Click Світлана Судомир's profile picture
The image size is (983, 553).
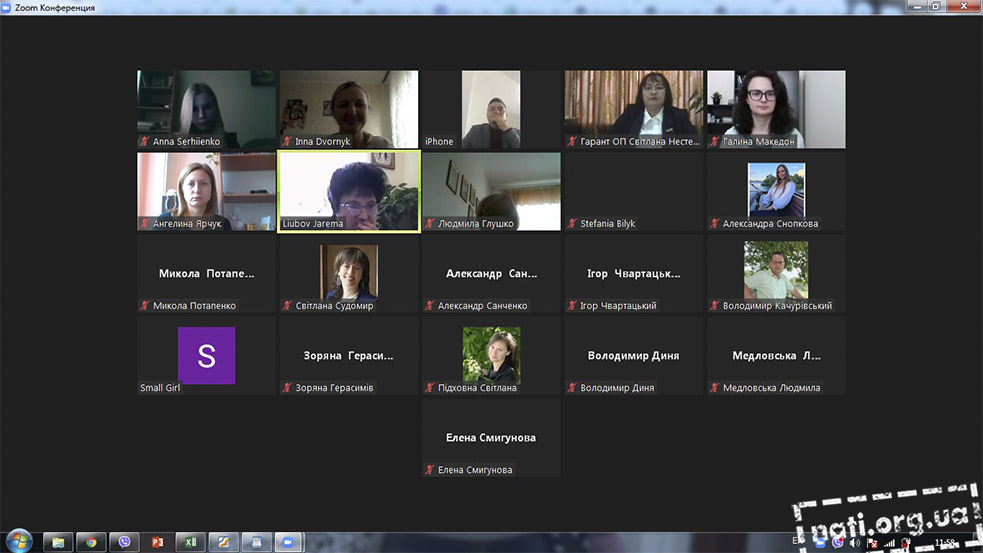(x=349, y=271)
